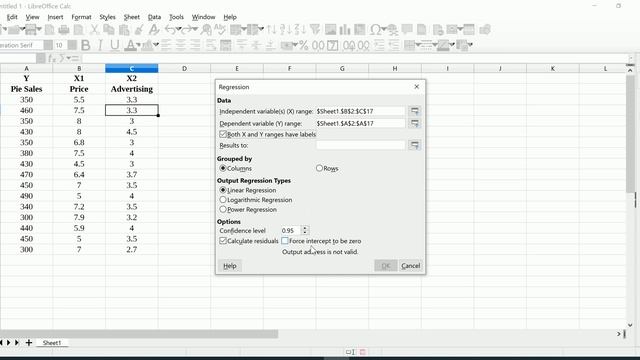Open the Data menu

(x=154, y=17)
